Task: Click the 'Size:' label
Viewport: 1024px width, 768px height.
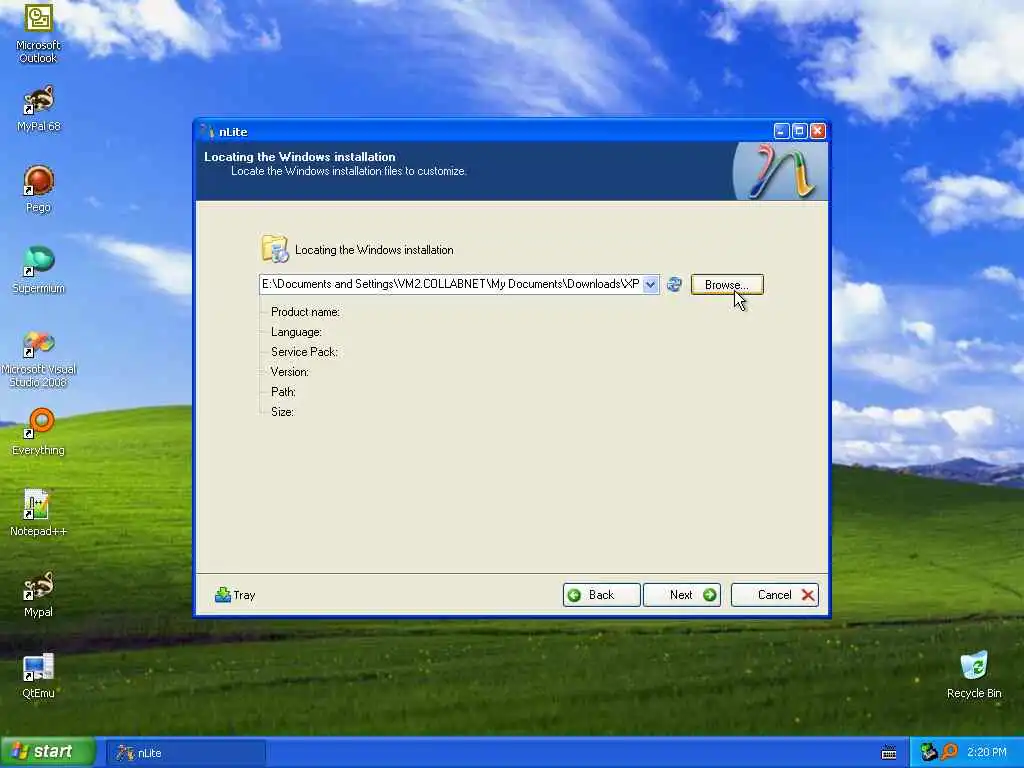Action: pos(282,412)
